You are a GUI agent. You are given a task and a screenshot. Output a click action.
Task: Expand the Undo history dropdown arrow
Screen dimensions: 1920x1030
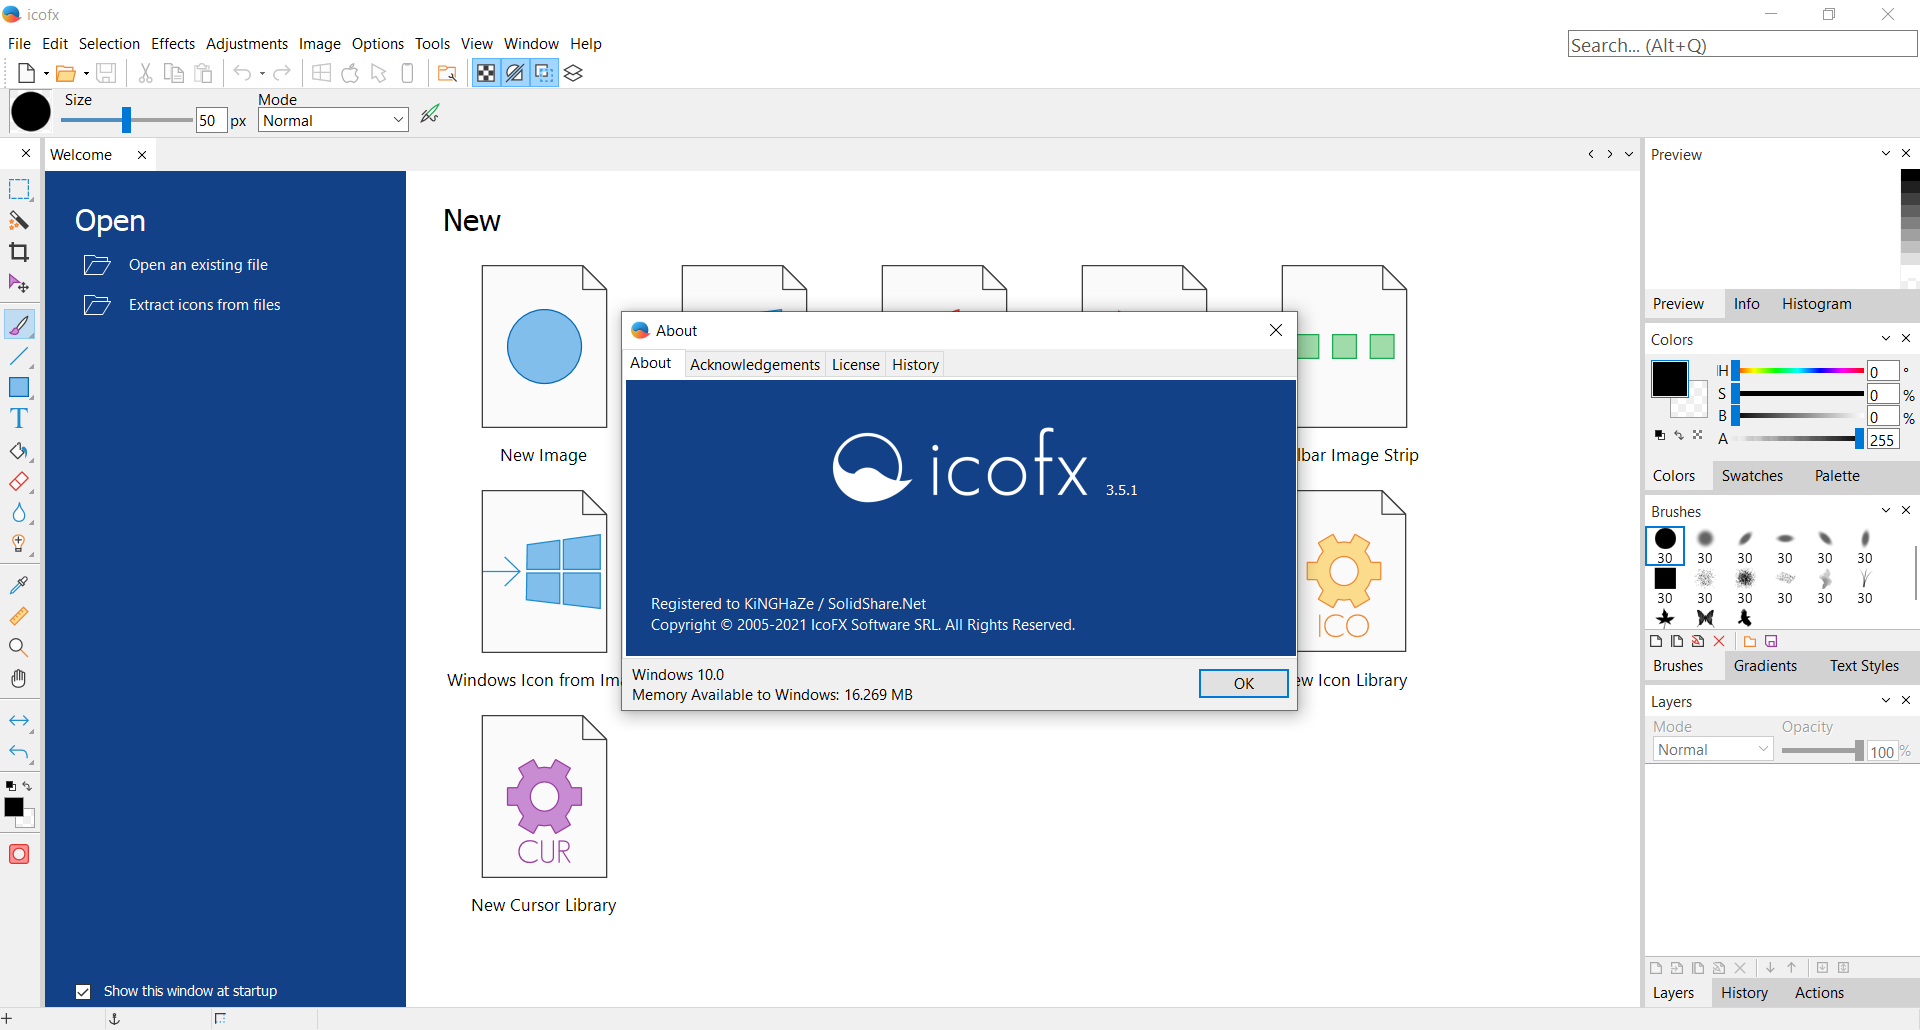point(262,73)
